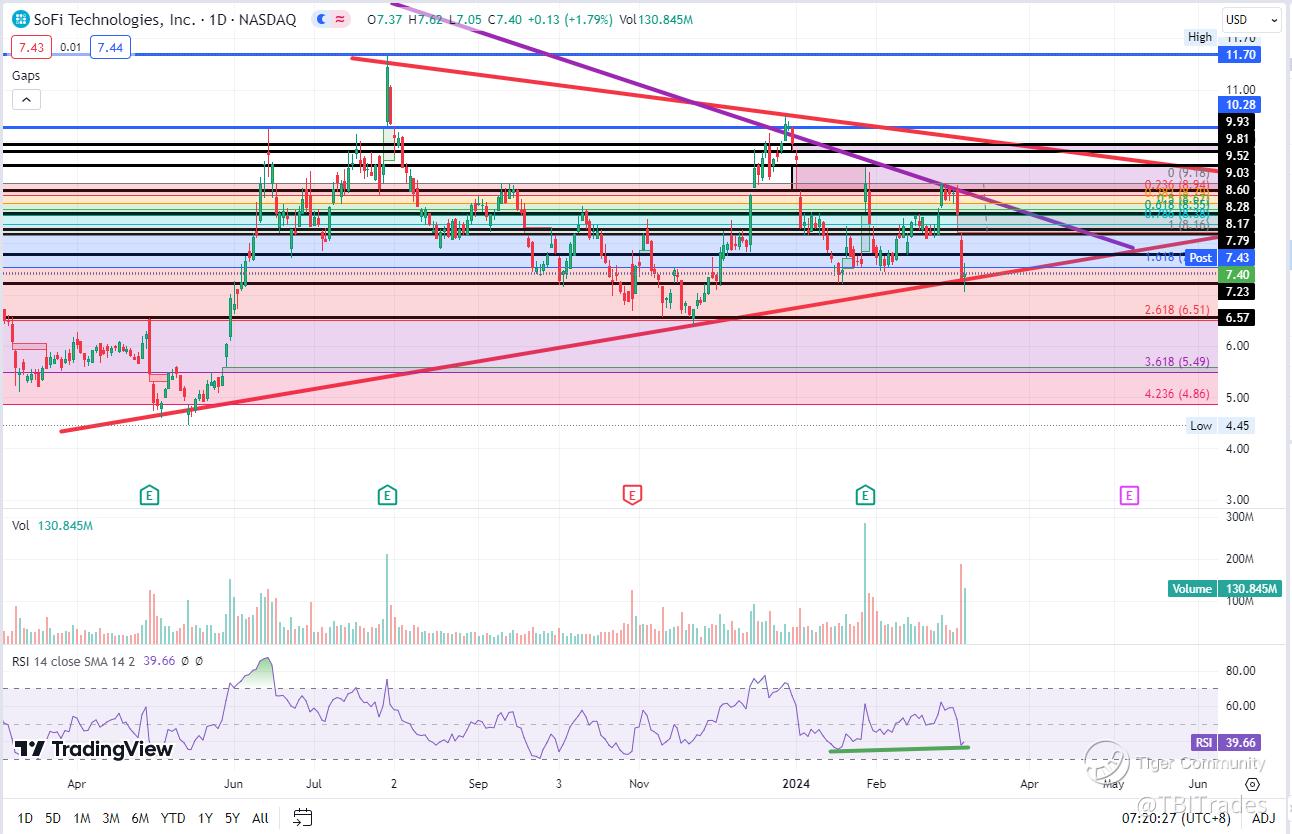The height and width of the screenshot is (834, 1292).
Task: Click the red approximate-data status icon
Action: click(x=340, y=19)
